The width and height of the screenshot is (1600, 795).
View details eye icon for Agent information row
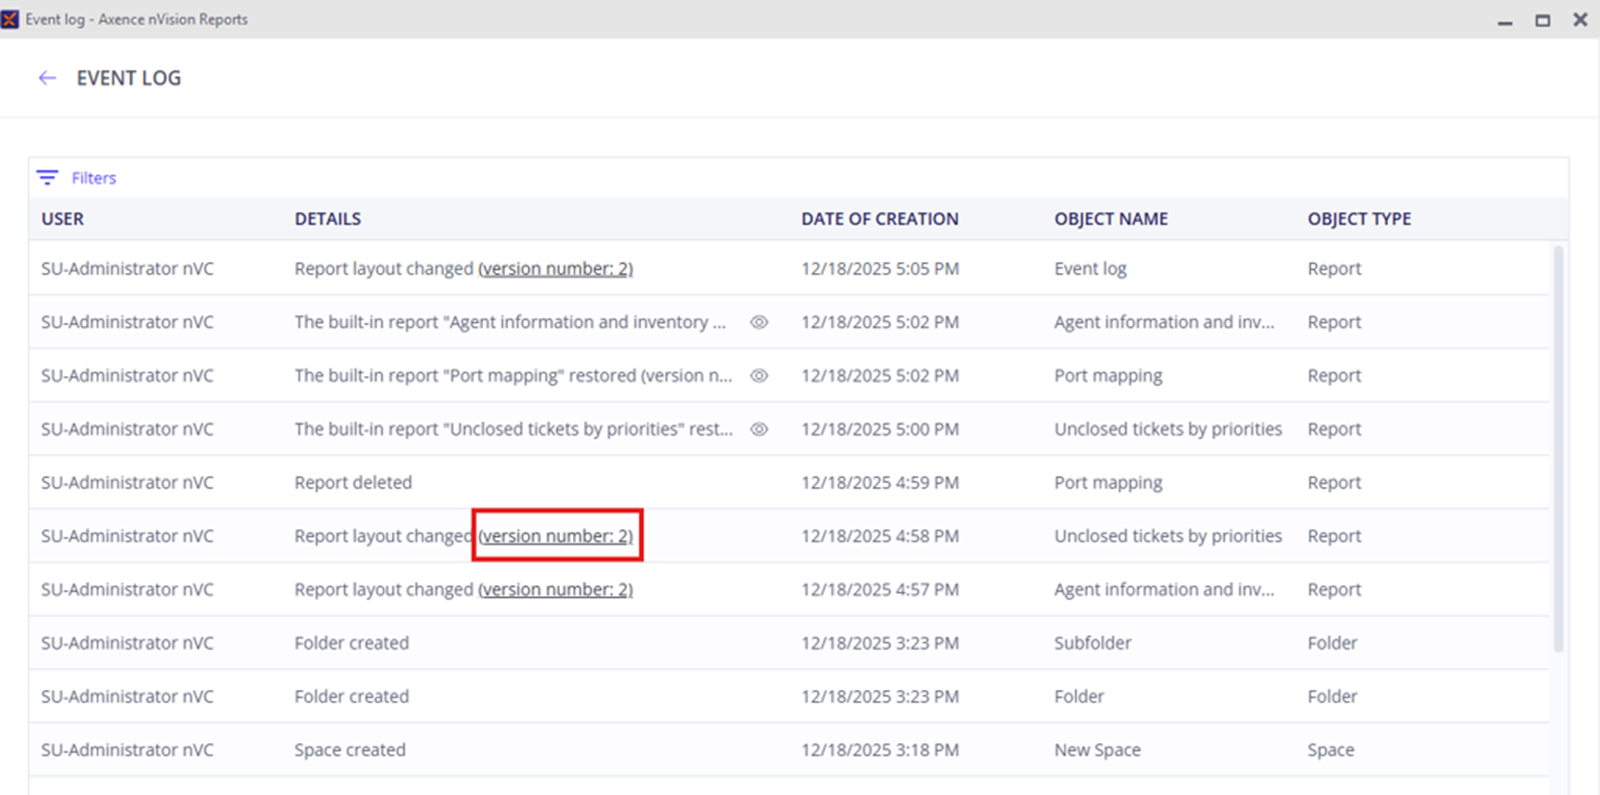pyautogui.click(x=759, y=322)
